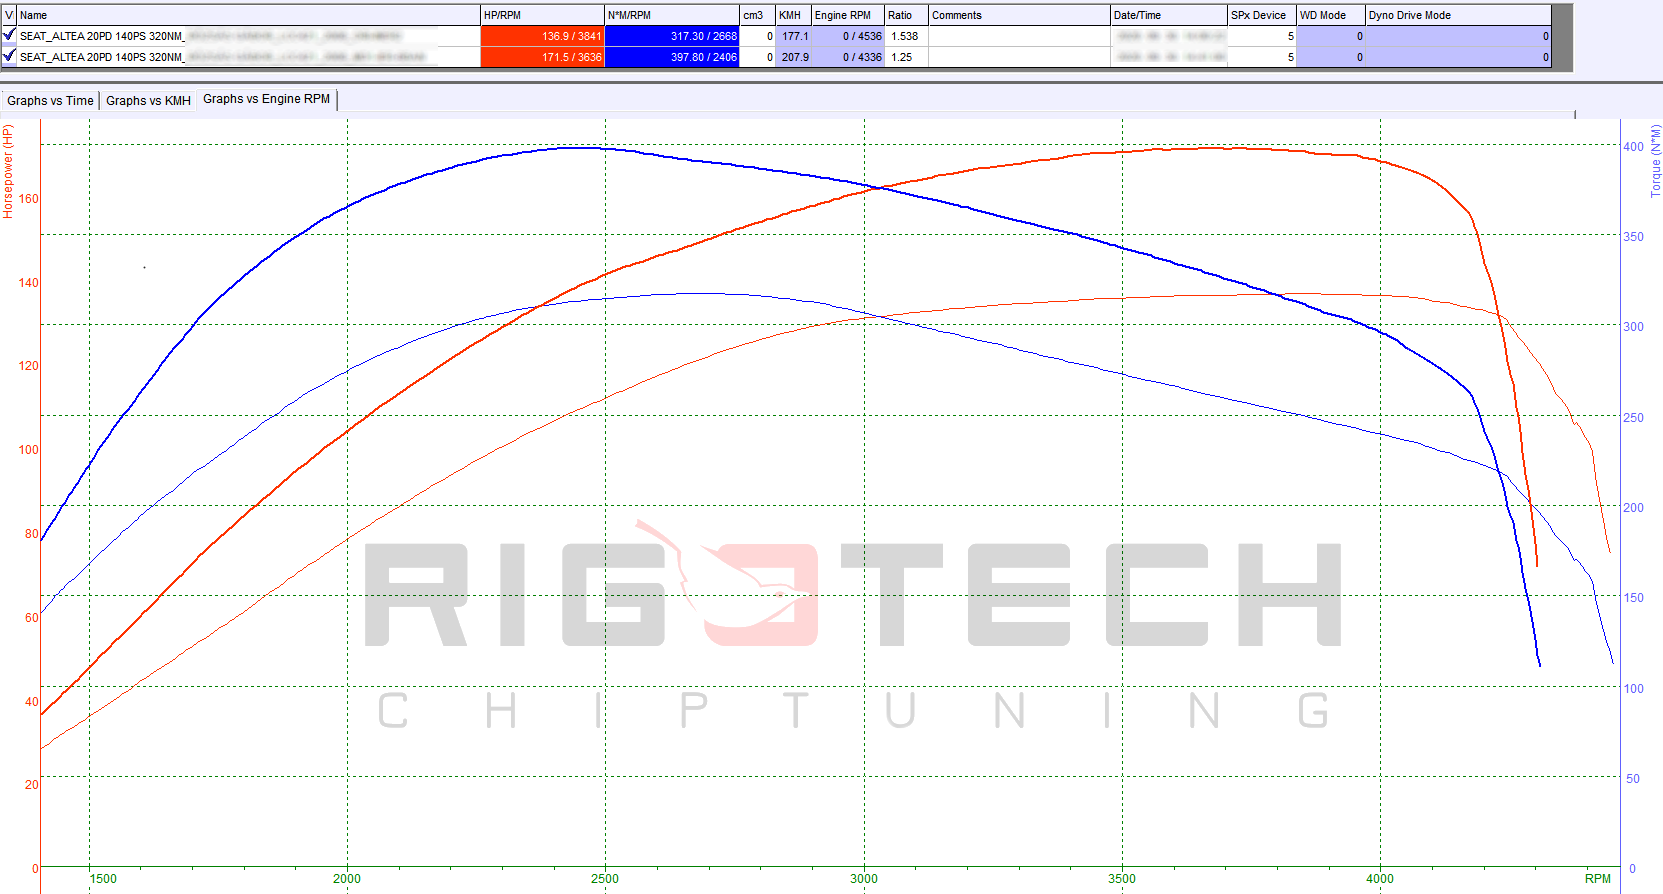Uncheck the 171.5 HP run visibility checkbox
This screenshot has width=1663, height=894.
[9, 56]
